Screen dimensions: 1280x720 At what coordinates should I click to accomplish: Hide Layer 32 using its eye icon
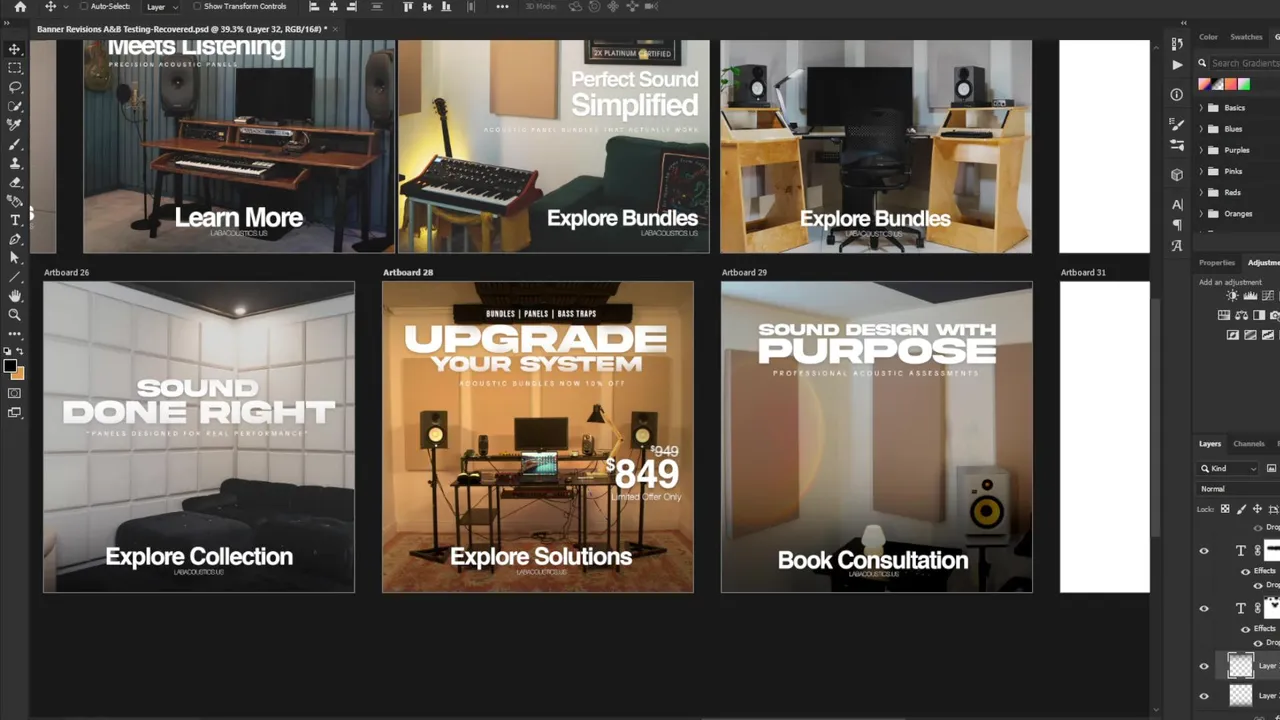(x=1204, y=666)
